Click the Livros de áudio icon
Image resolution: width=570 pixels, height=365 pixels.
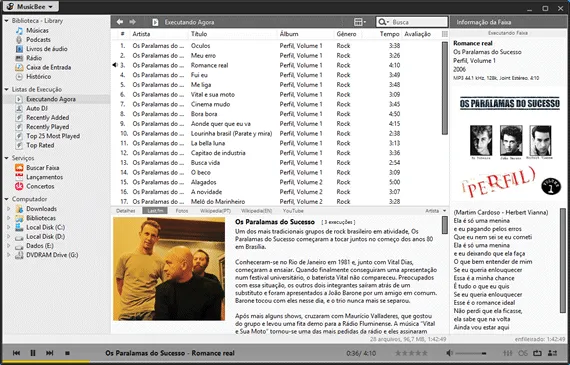(19, 49)
